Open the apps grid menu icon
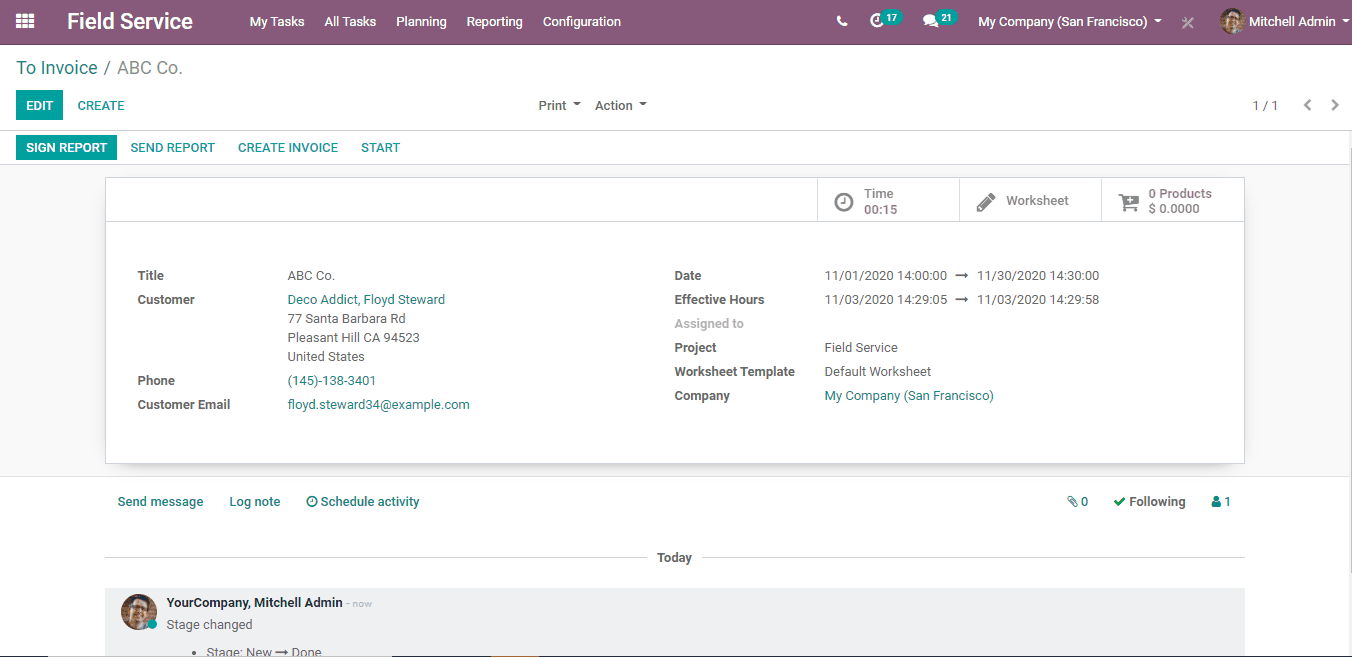Image resolution: width=1352 pixels, height=657 pixels. [x=25, y=21]
